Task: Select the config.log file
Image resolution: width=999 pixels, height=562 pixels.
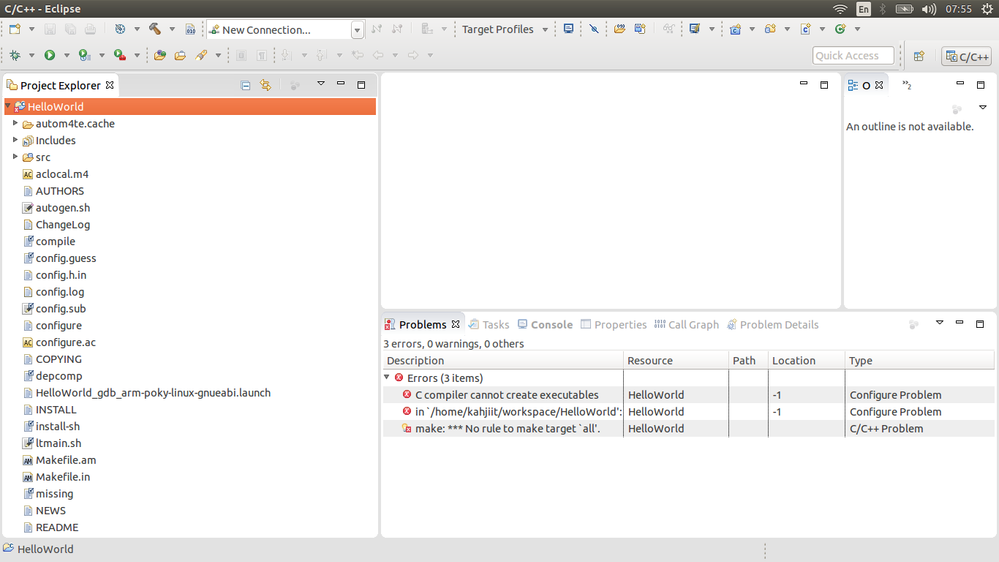Action: (x=60, y=292)
